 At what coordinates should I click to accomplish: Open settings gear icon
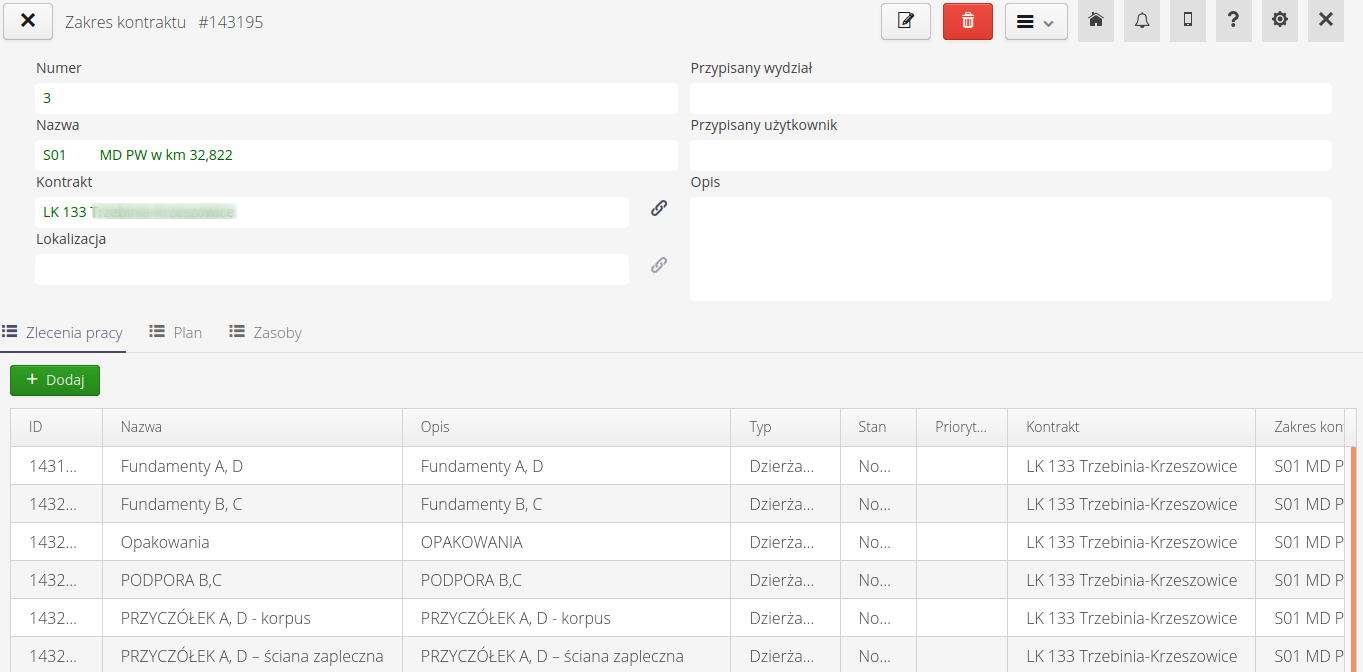(1279, 20)
